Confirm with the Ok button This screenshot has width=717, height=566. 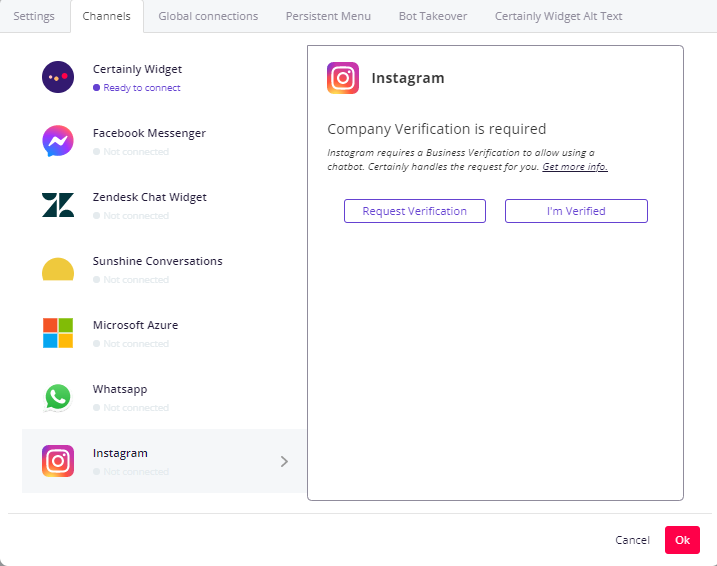tap(682, 540)
